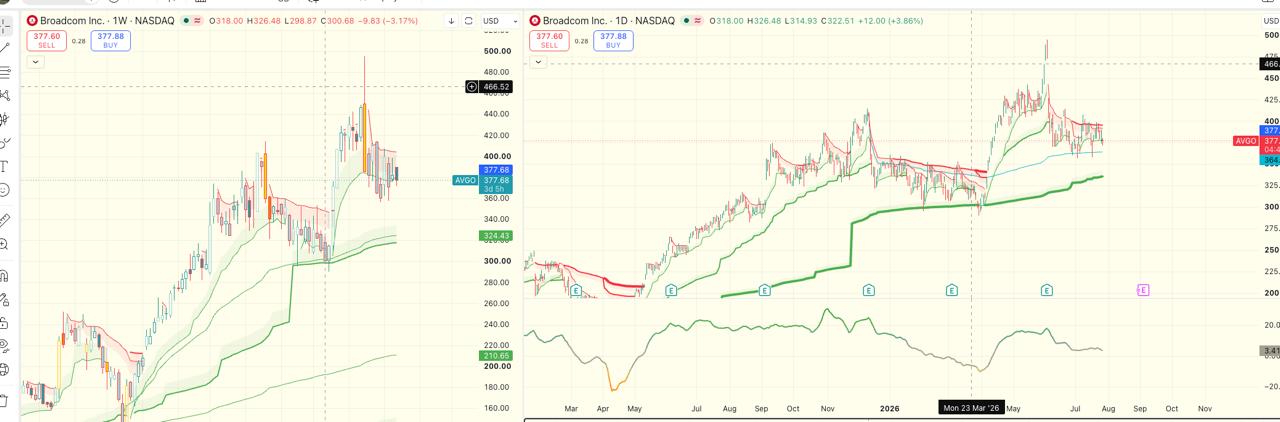The height and width of the screenshot is (422, 1280).
Task: Click the earnings E marker near June 2026
Action: (1047, 290)
